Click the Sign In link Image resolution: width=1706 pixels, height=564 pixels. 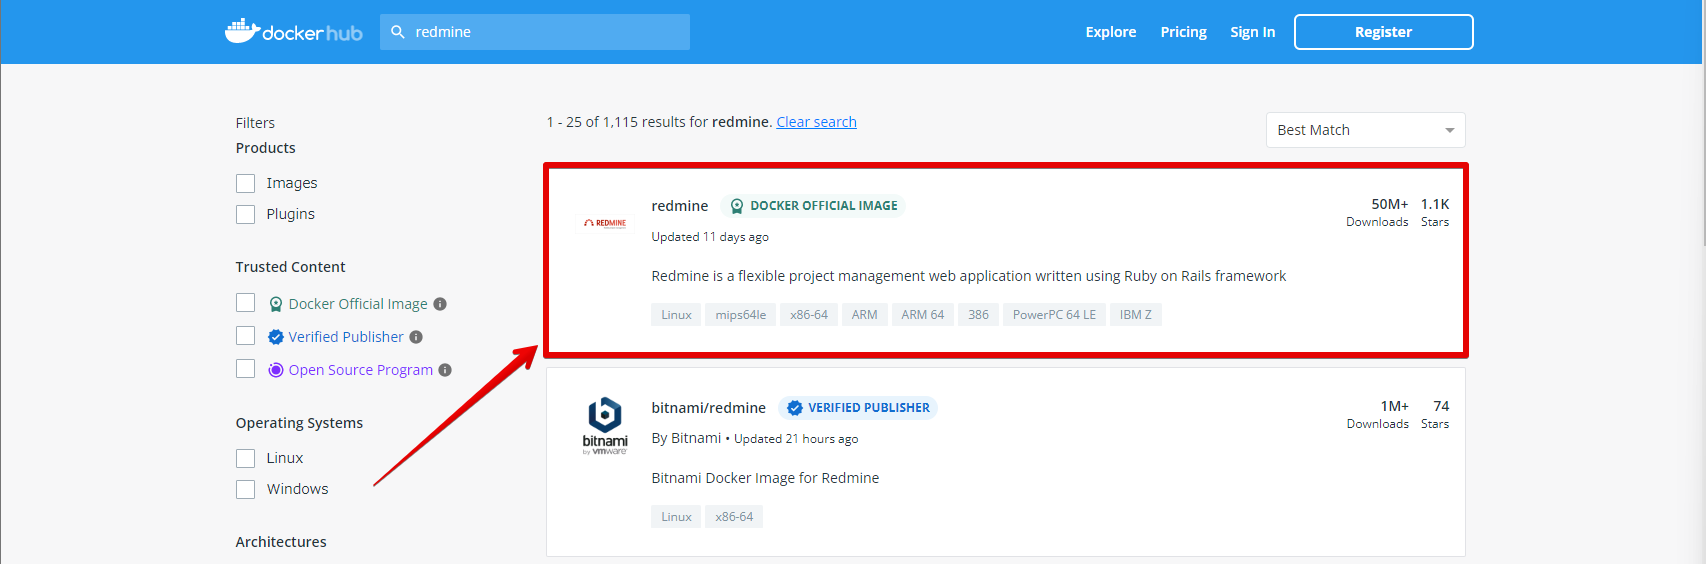1252,32
